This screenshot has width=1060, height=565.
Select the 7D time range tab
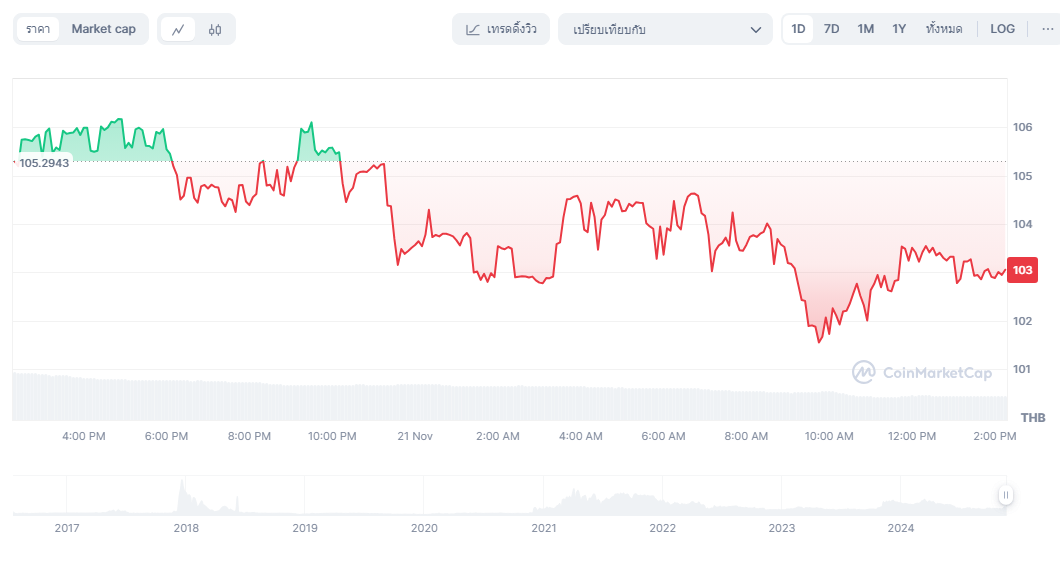click(x=831, y=29)
